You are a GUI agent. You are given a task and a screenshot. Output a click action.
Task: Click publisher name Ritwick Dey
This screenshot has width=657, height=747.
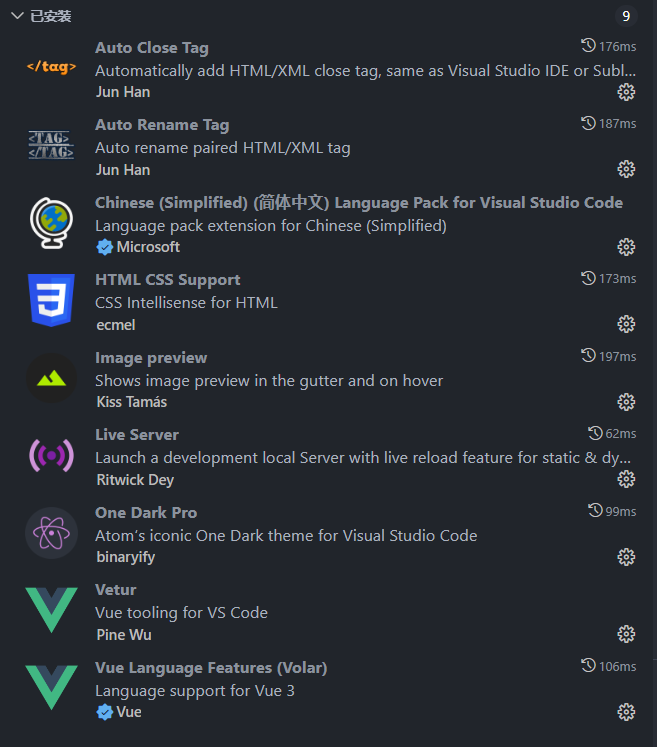coord(135,480)
